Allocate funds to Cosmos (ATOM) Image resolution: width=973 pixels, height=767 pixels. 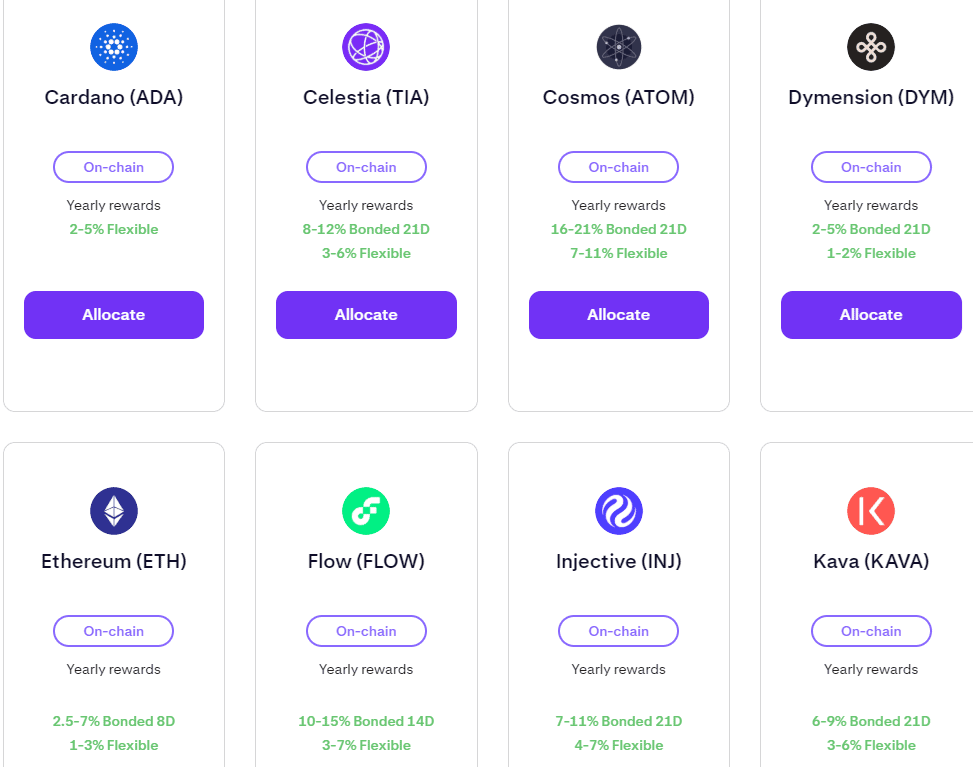click(x=619, y=315)
